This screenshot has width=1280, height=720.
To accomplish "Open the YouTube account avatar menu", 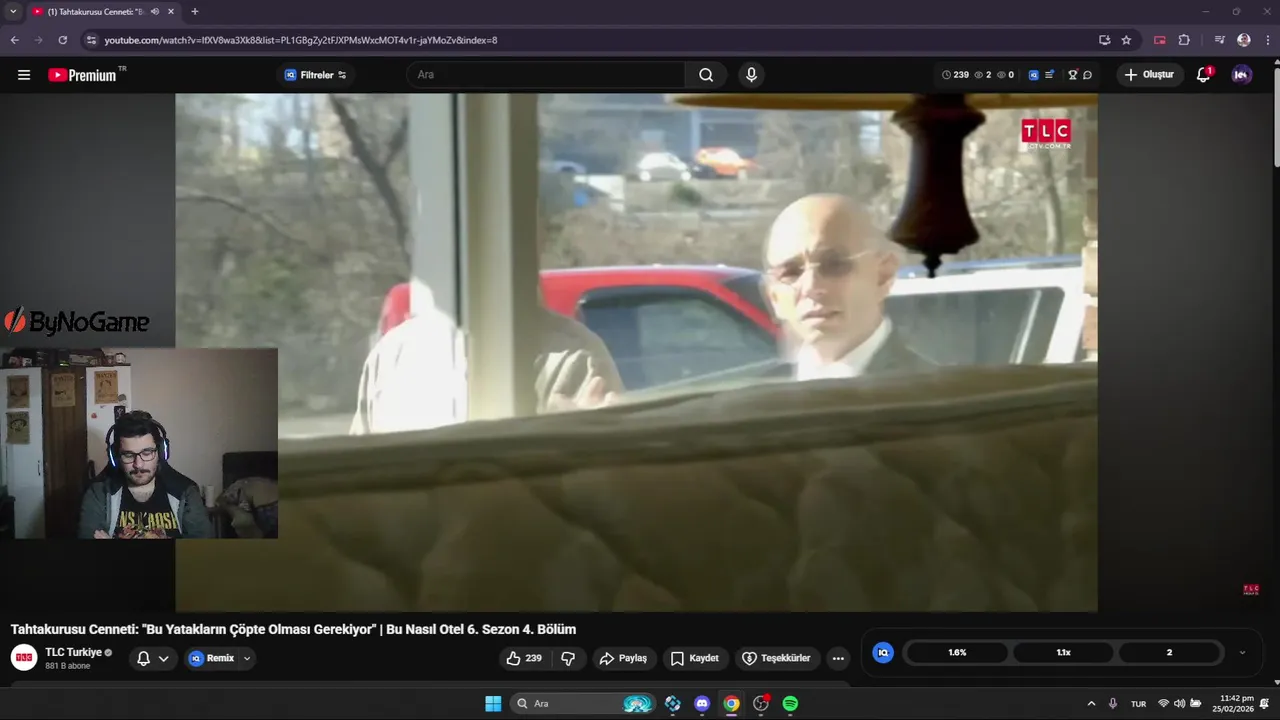I will pyautogui.click(x=1242, y=75).
